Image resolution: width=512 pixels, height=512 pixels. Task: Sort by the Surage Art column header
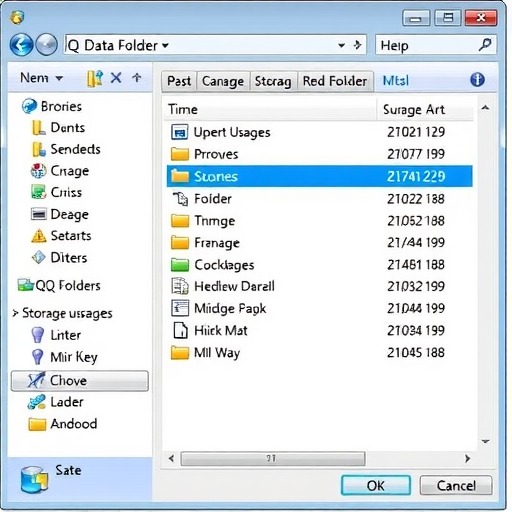425,109
